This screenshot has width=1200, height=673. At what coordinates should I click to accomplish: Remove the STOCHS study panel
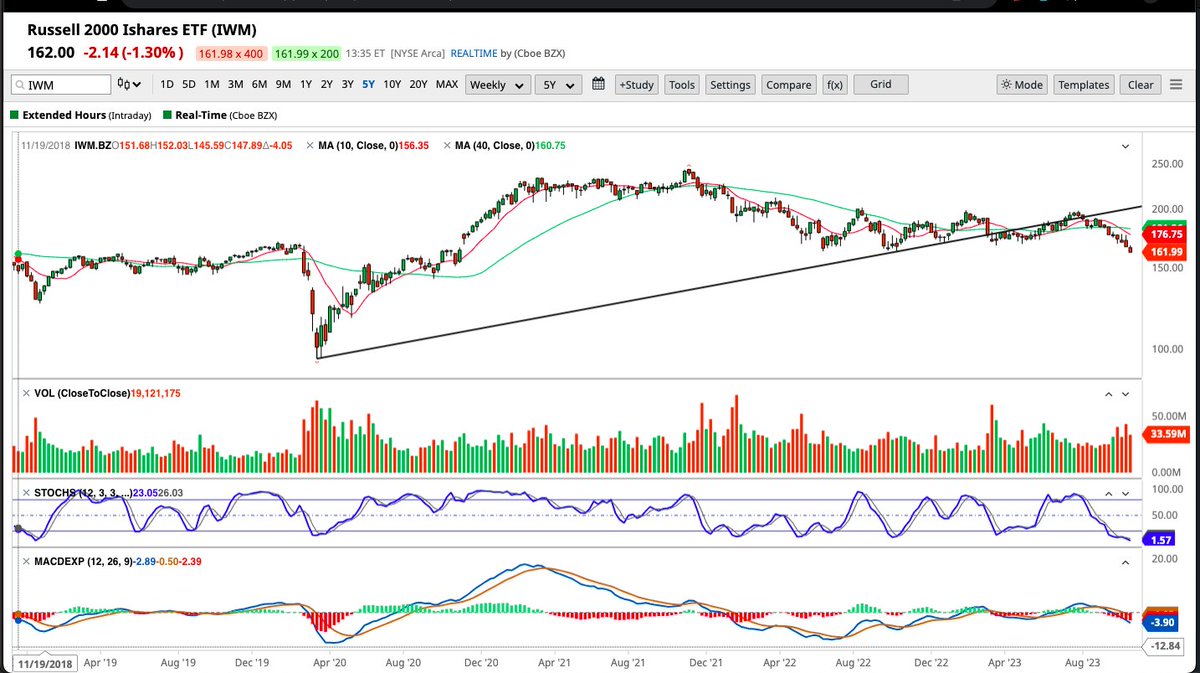pos(26,493)
